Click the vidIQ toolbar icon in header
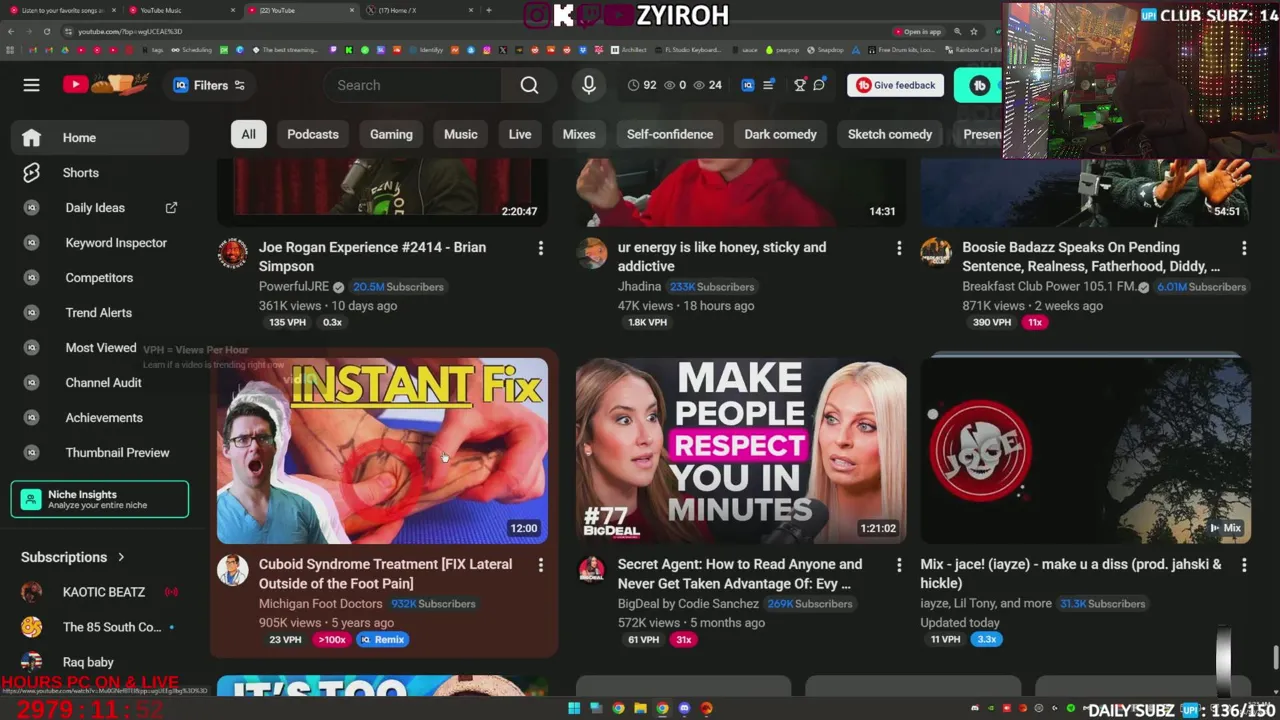This screenshot has width=1280, height=720. pos(747,85)
